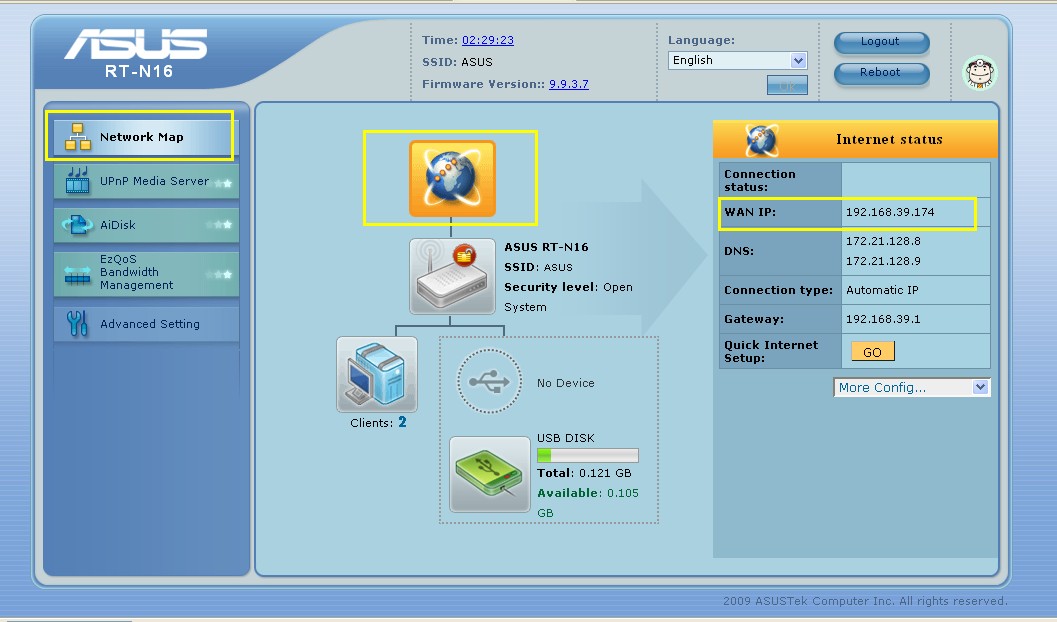
Task: Click the EzQoS bandwidth icon
Action: [x=78, y=275]
